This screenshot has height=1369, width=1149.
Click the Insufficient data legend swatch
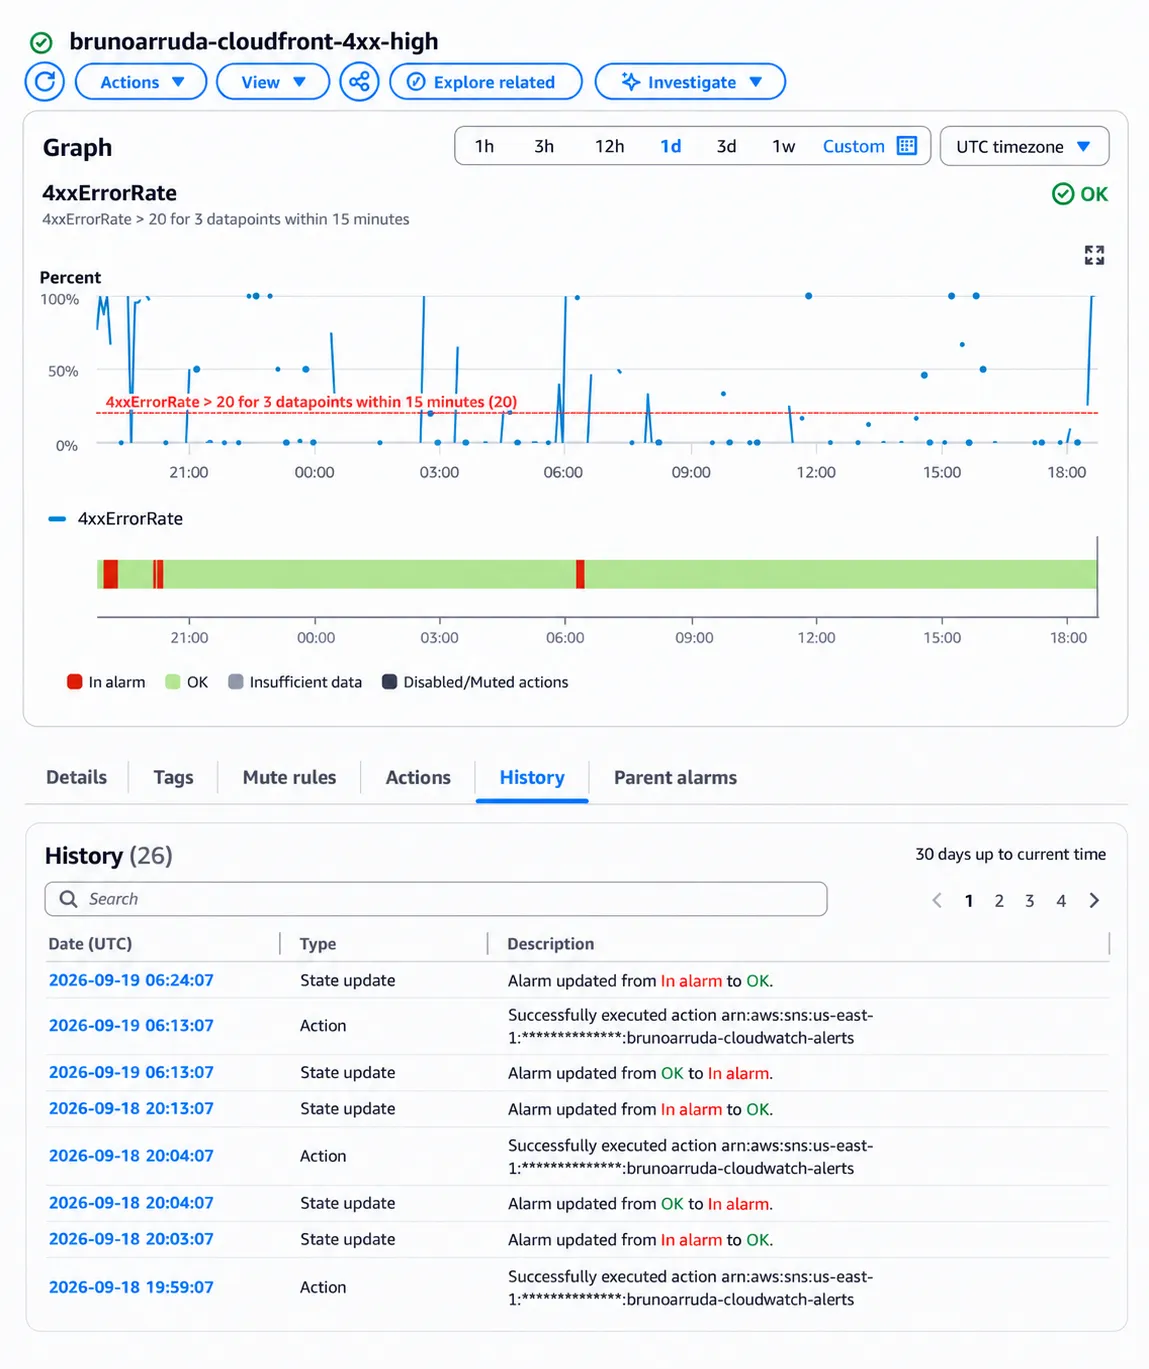tap(235, 682)
